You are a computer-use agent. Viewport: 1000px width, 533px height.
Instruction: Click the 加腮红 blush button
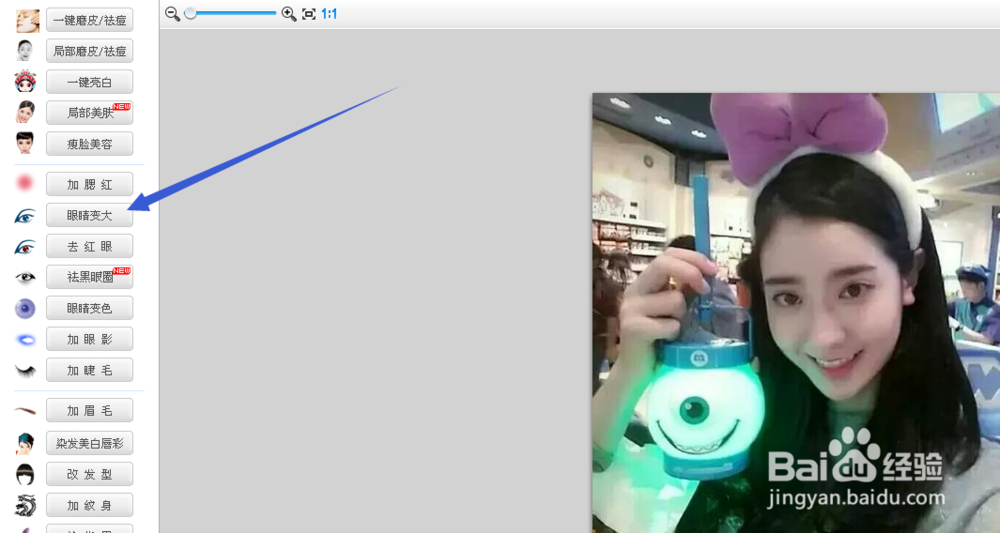point(89,184)
